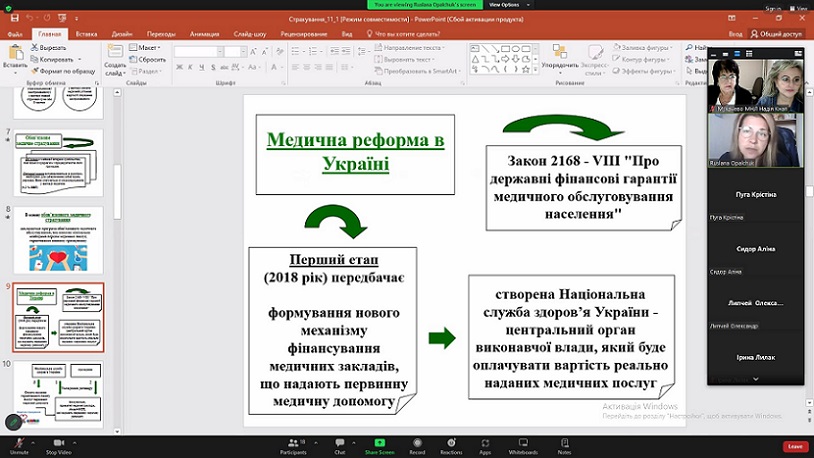Viewport: 814px width, 458px height.
Task: Click the annotation pencil icon
Action: coord(13,423)
